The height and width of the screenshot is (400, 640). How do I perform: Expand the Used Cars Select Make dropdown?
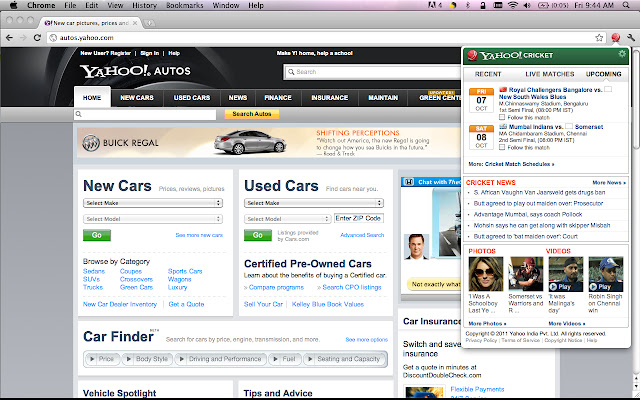pos(313,203)
